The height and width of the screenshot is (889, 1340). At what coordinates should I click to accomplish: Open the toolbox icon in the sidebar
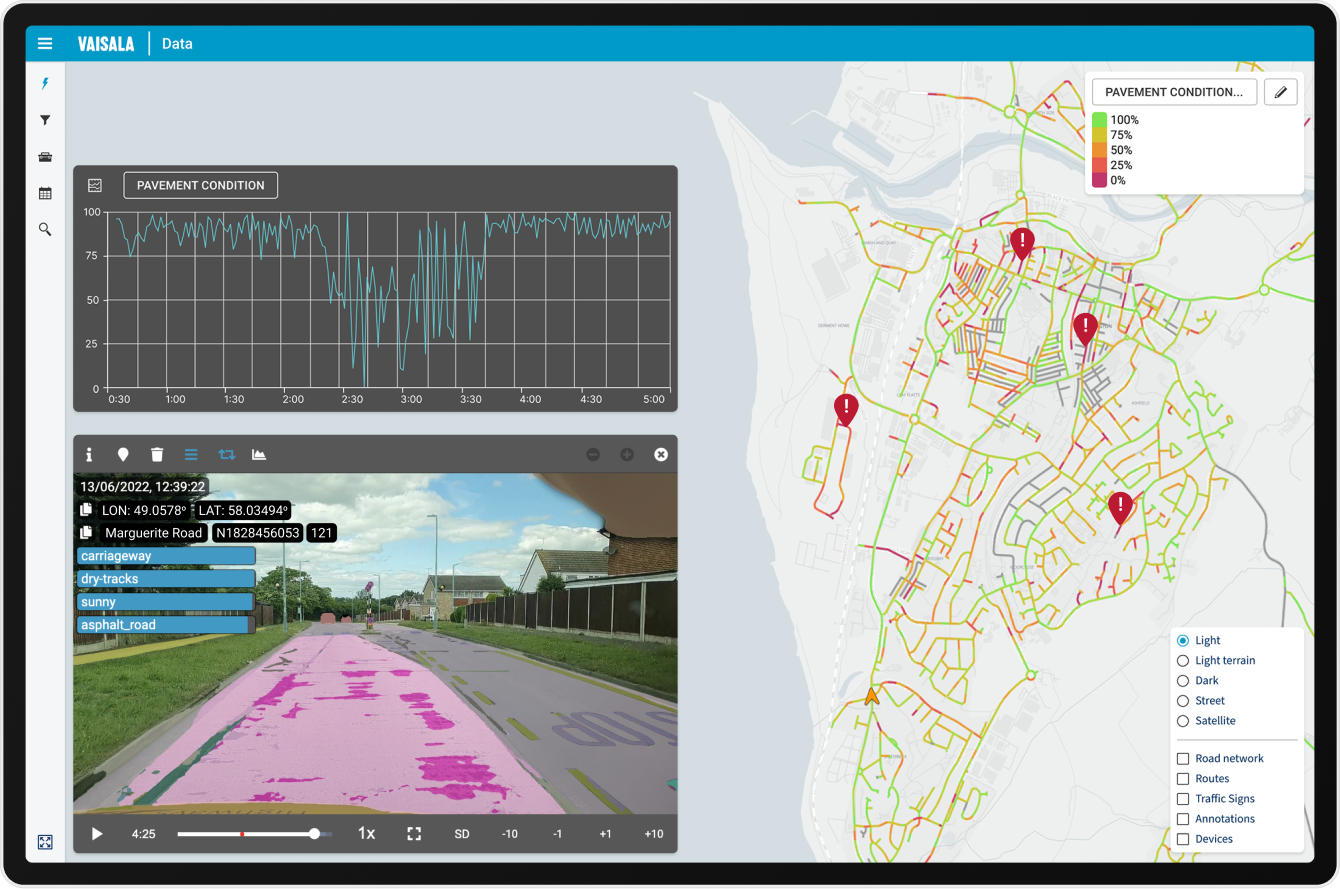point(45,157)
